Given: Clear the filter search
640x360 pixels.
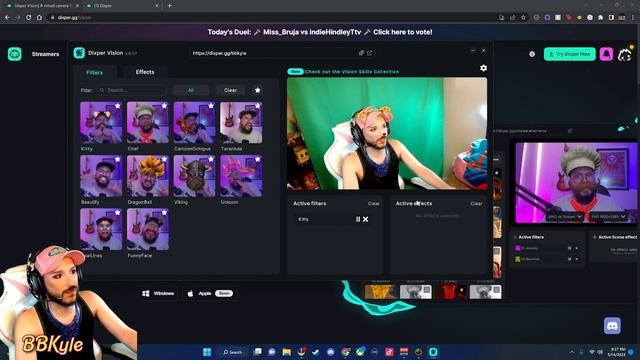Looking at the screenshot, I should tap(230, 90).
